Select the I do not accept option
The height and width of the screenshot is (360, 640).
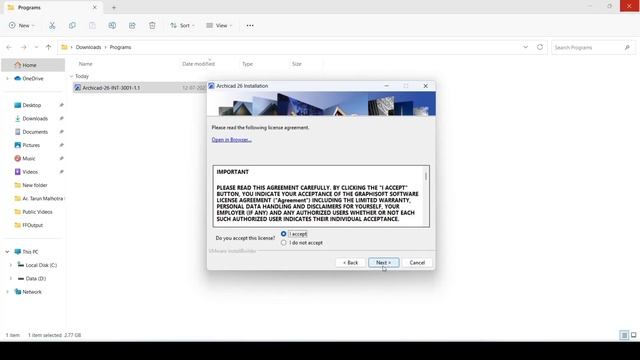click(284, 243)
